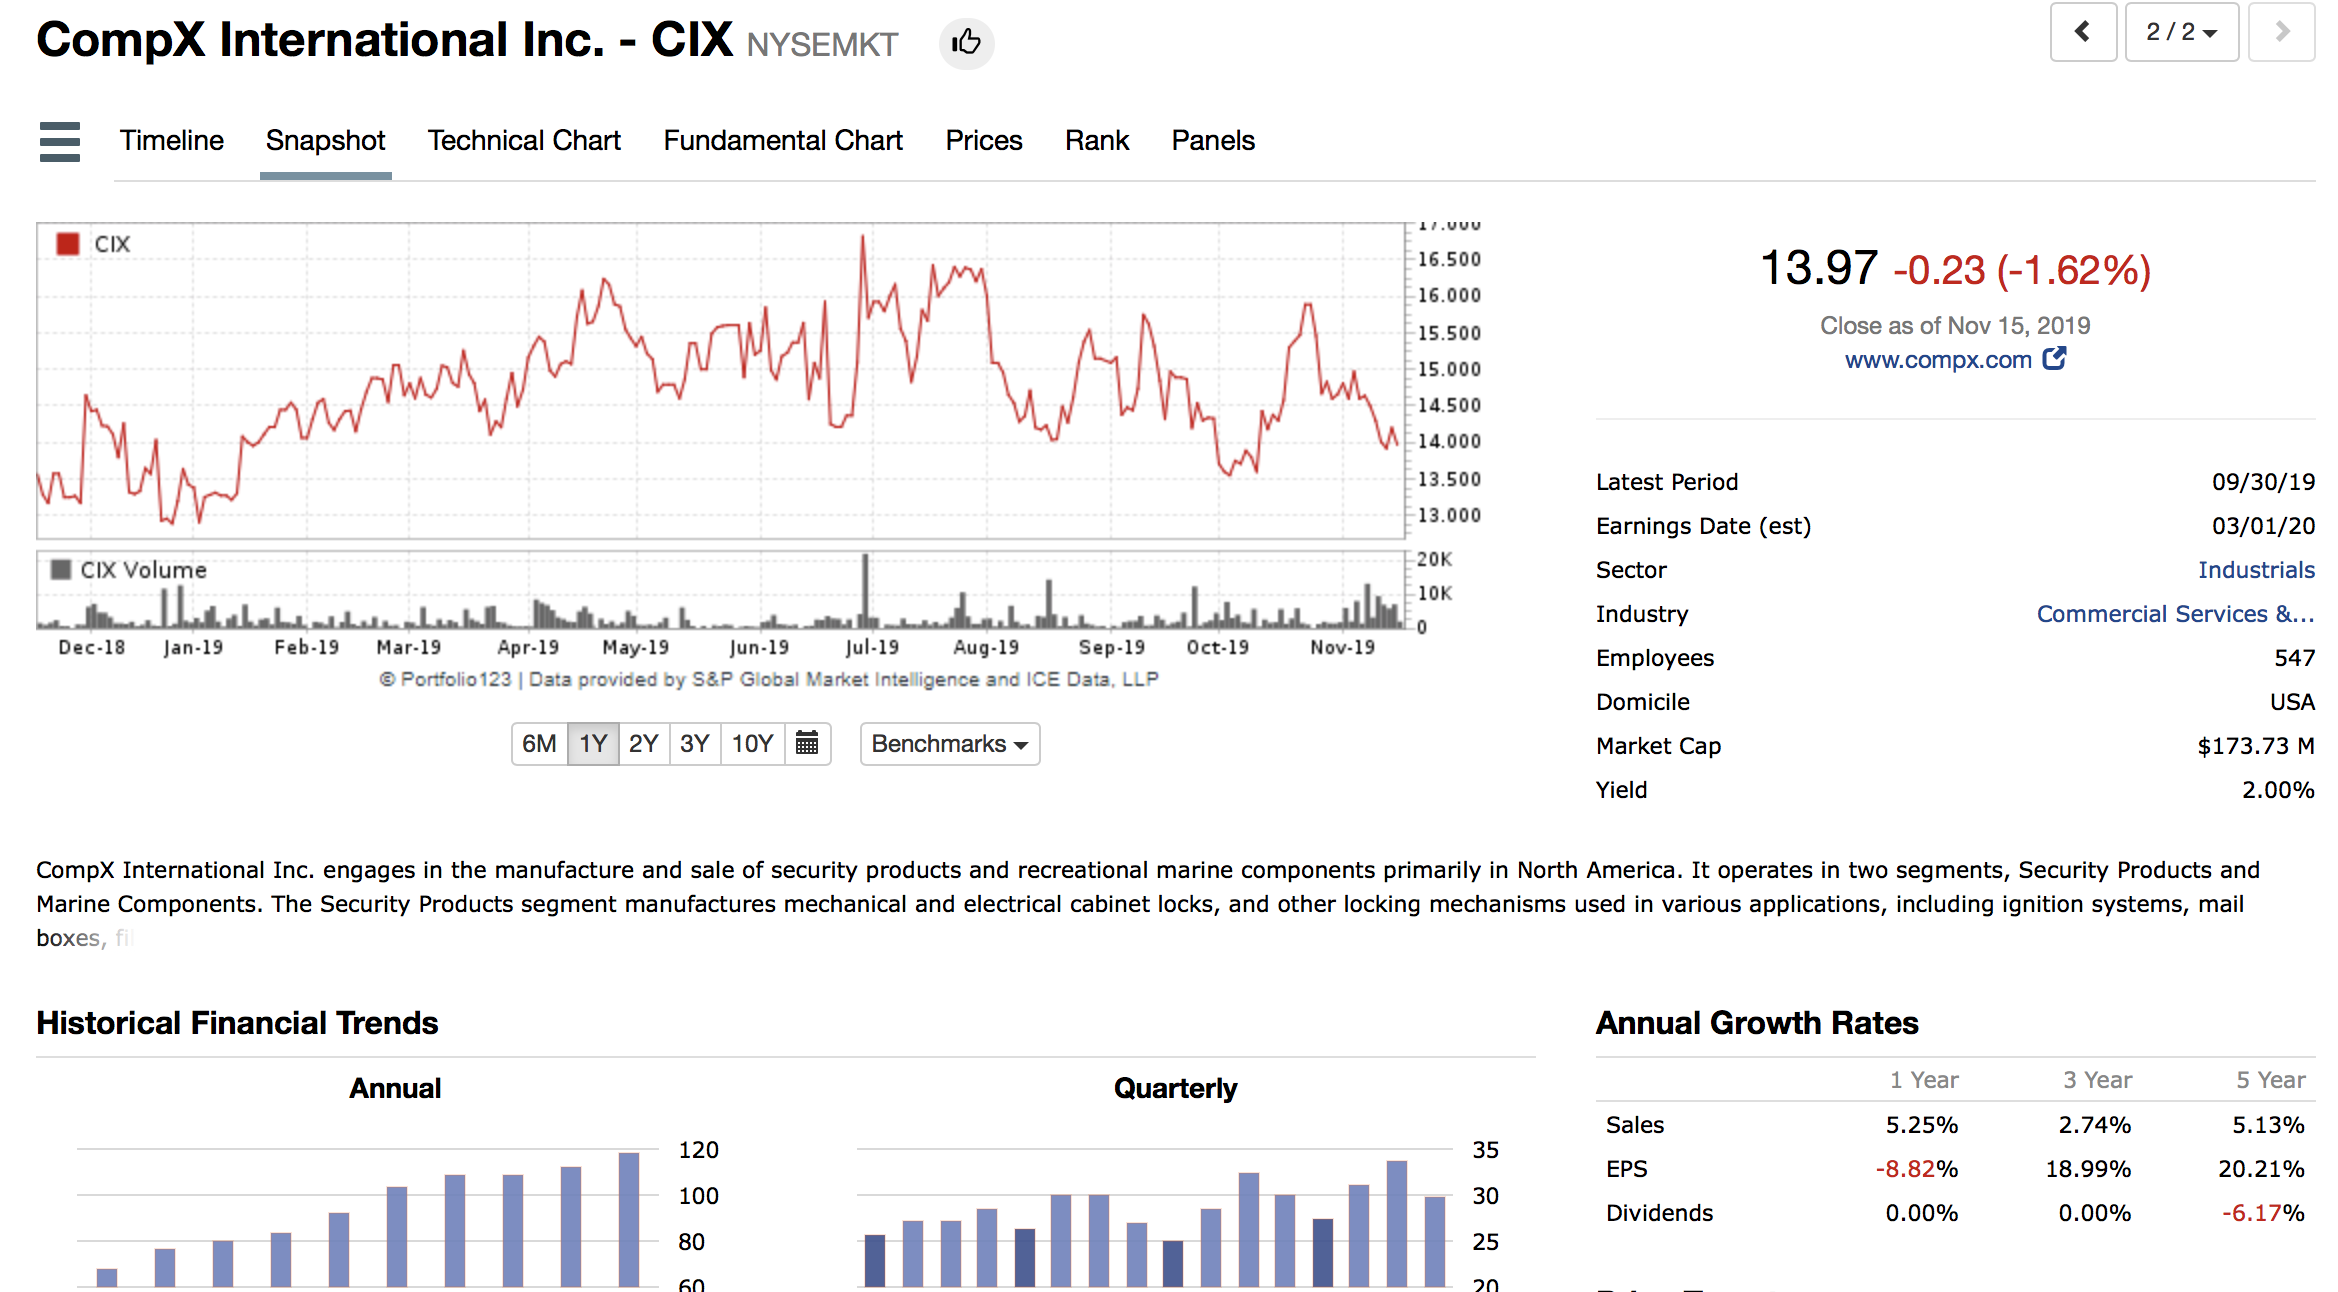
Task: Click the July volume spike on chart
Action: point(865,590)
